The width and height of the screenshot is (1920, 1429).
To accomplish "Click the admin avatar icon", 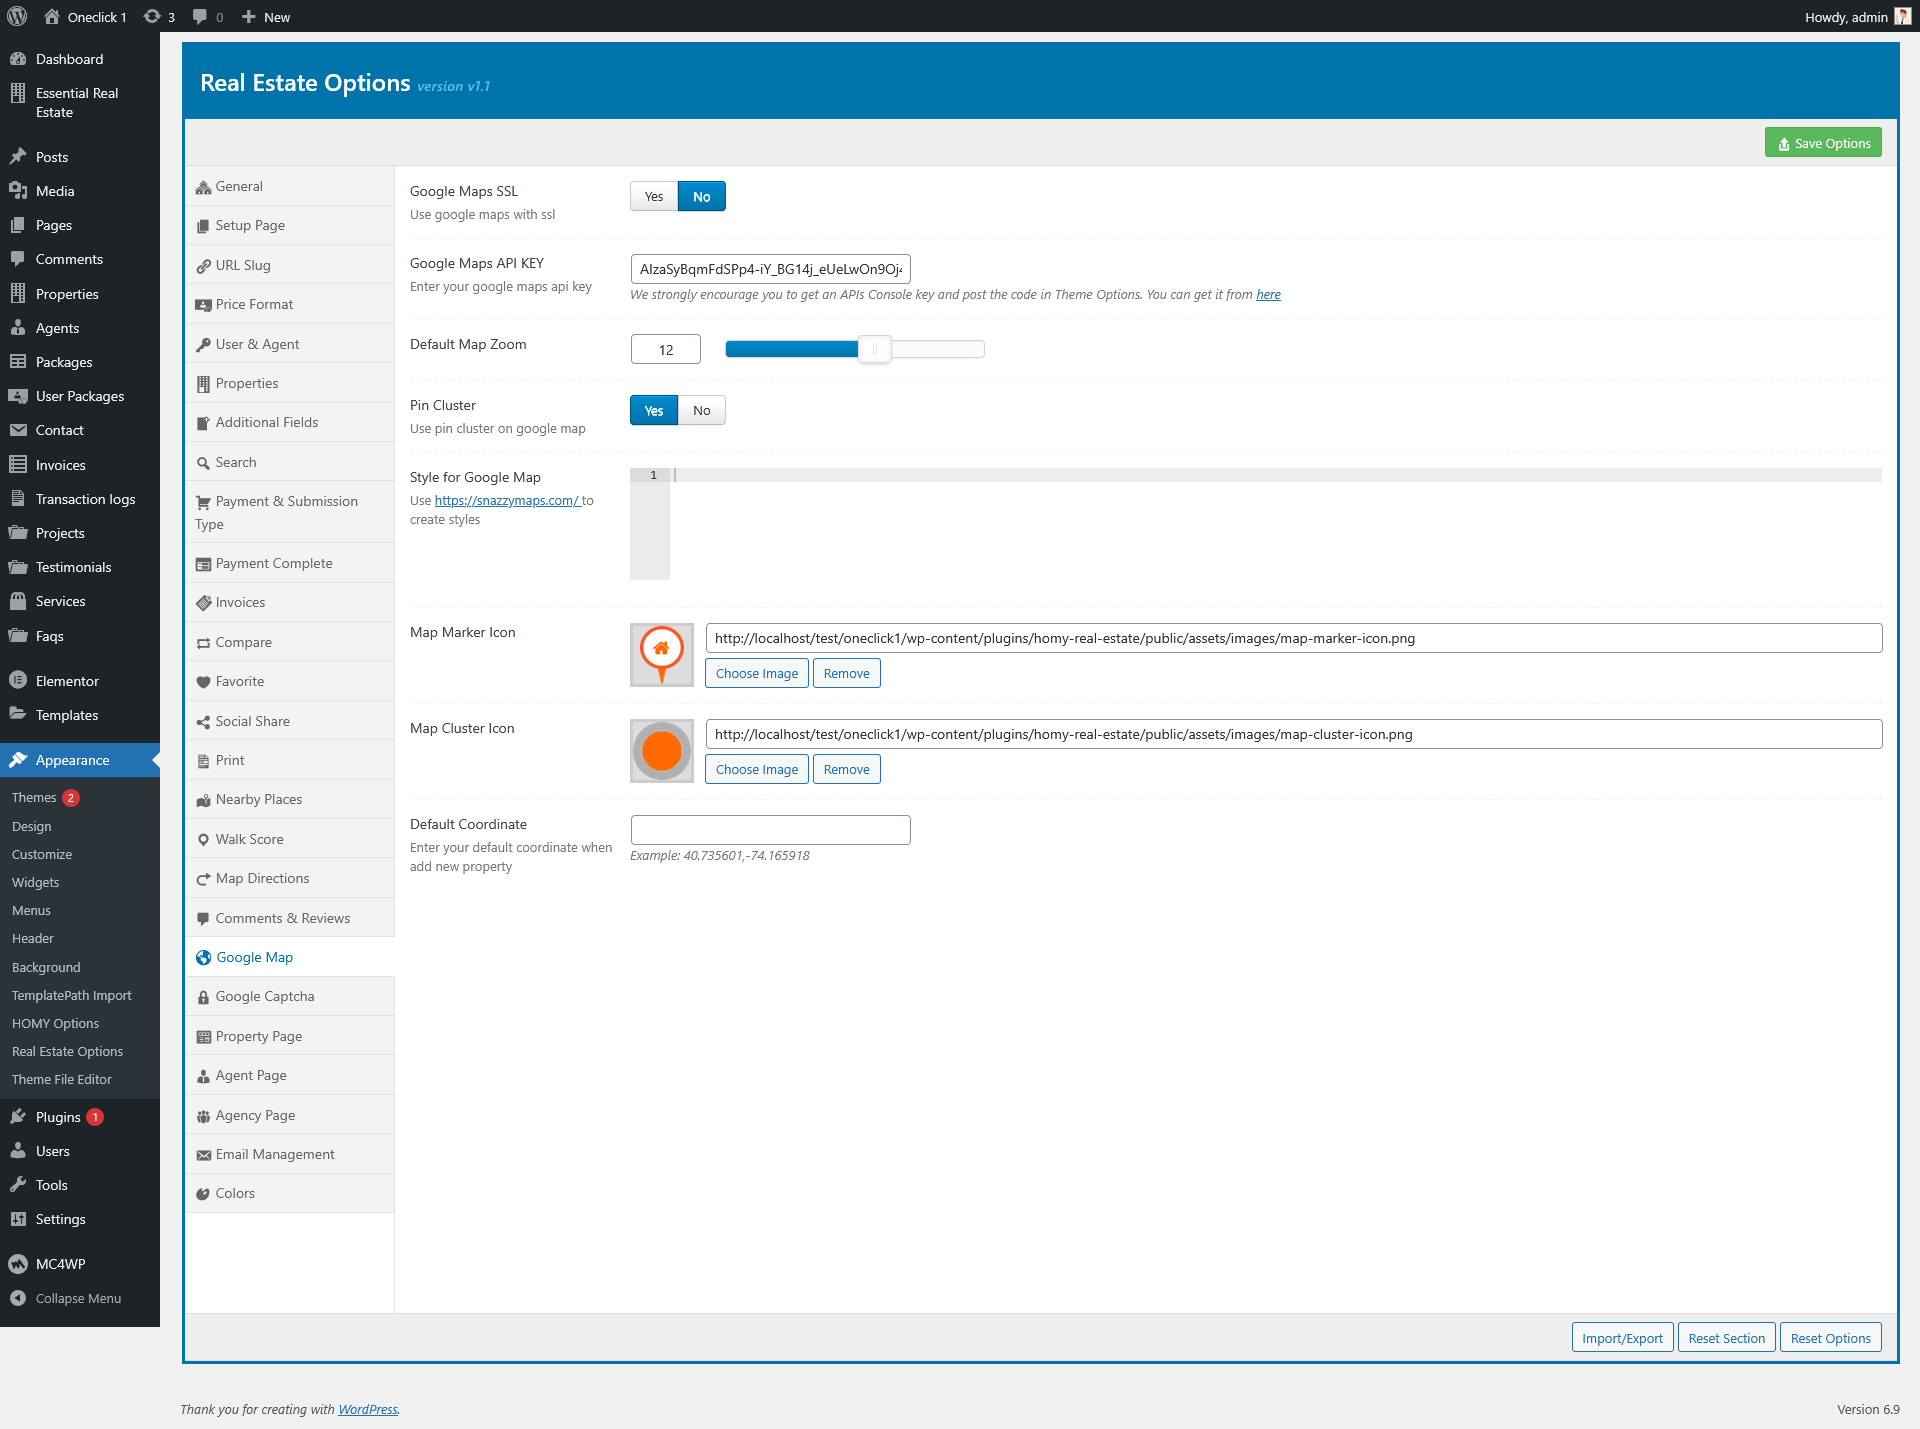I will (1903, 17).
